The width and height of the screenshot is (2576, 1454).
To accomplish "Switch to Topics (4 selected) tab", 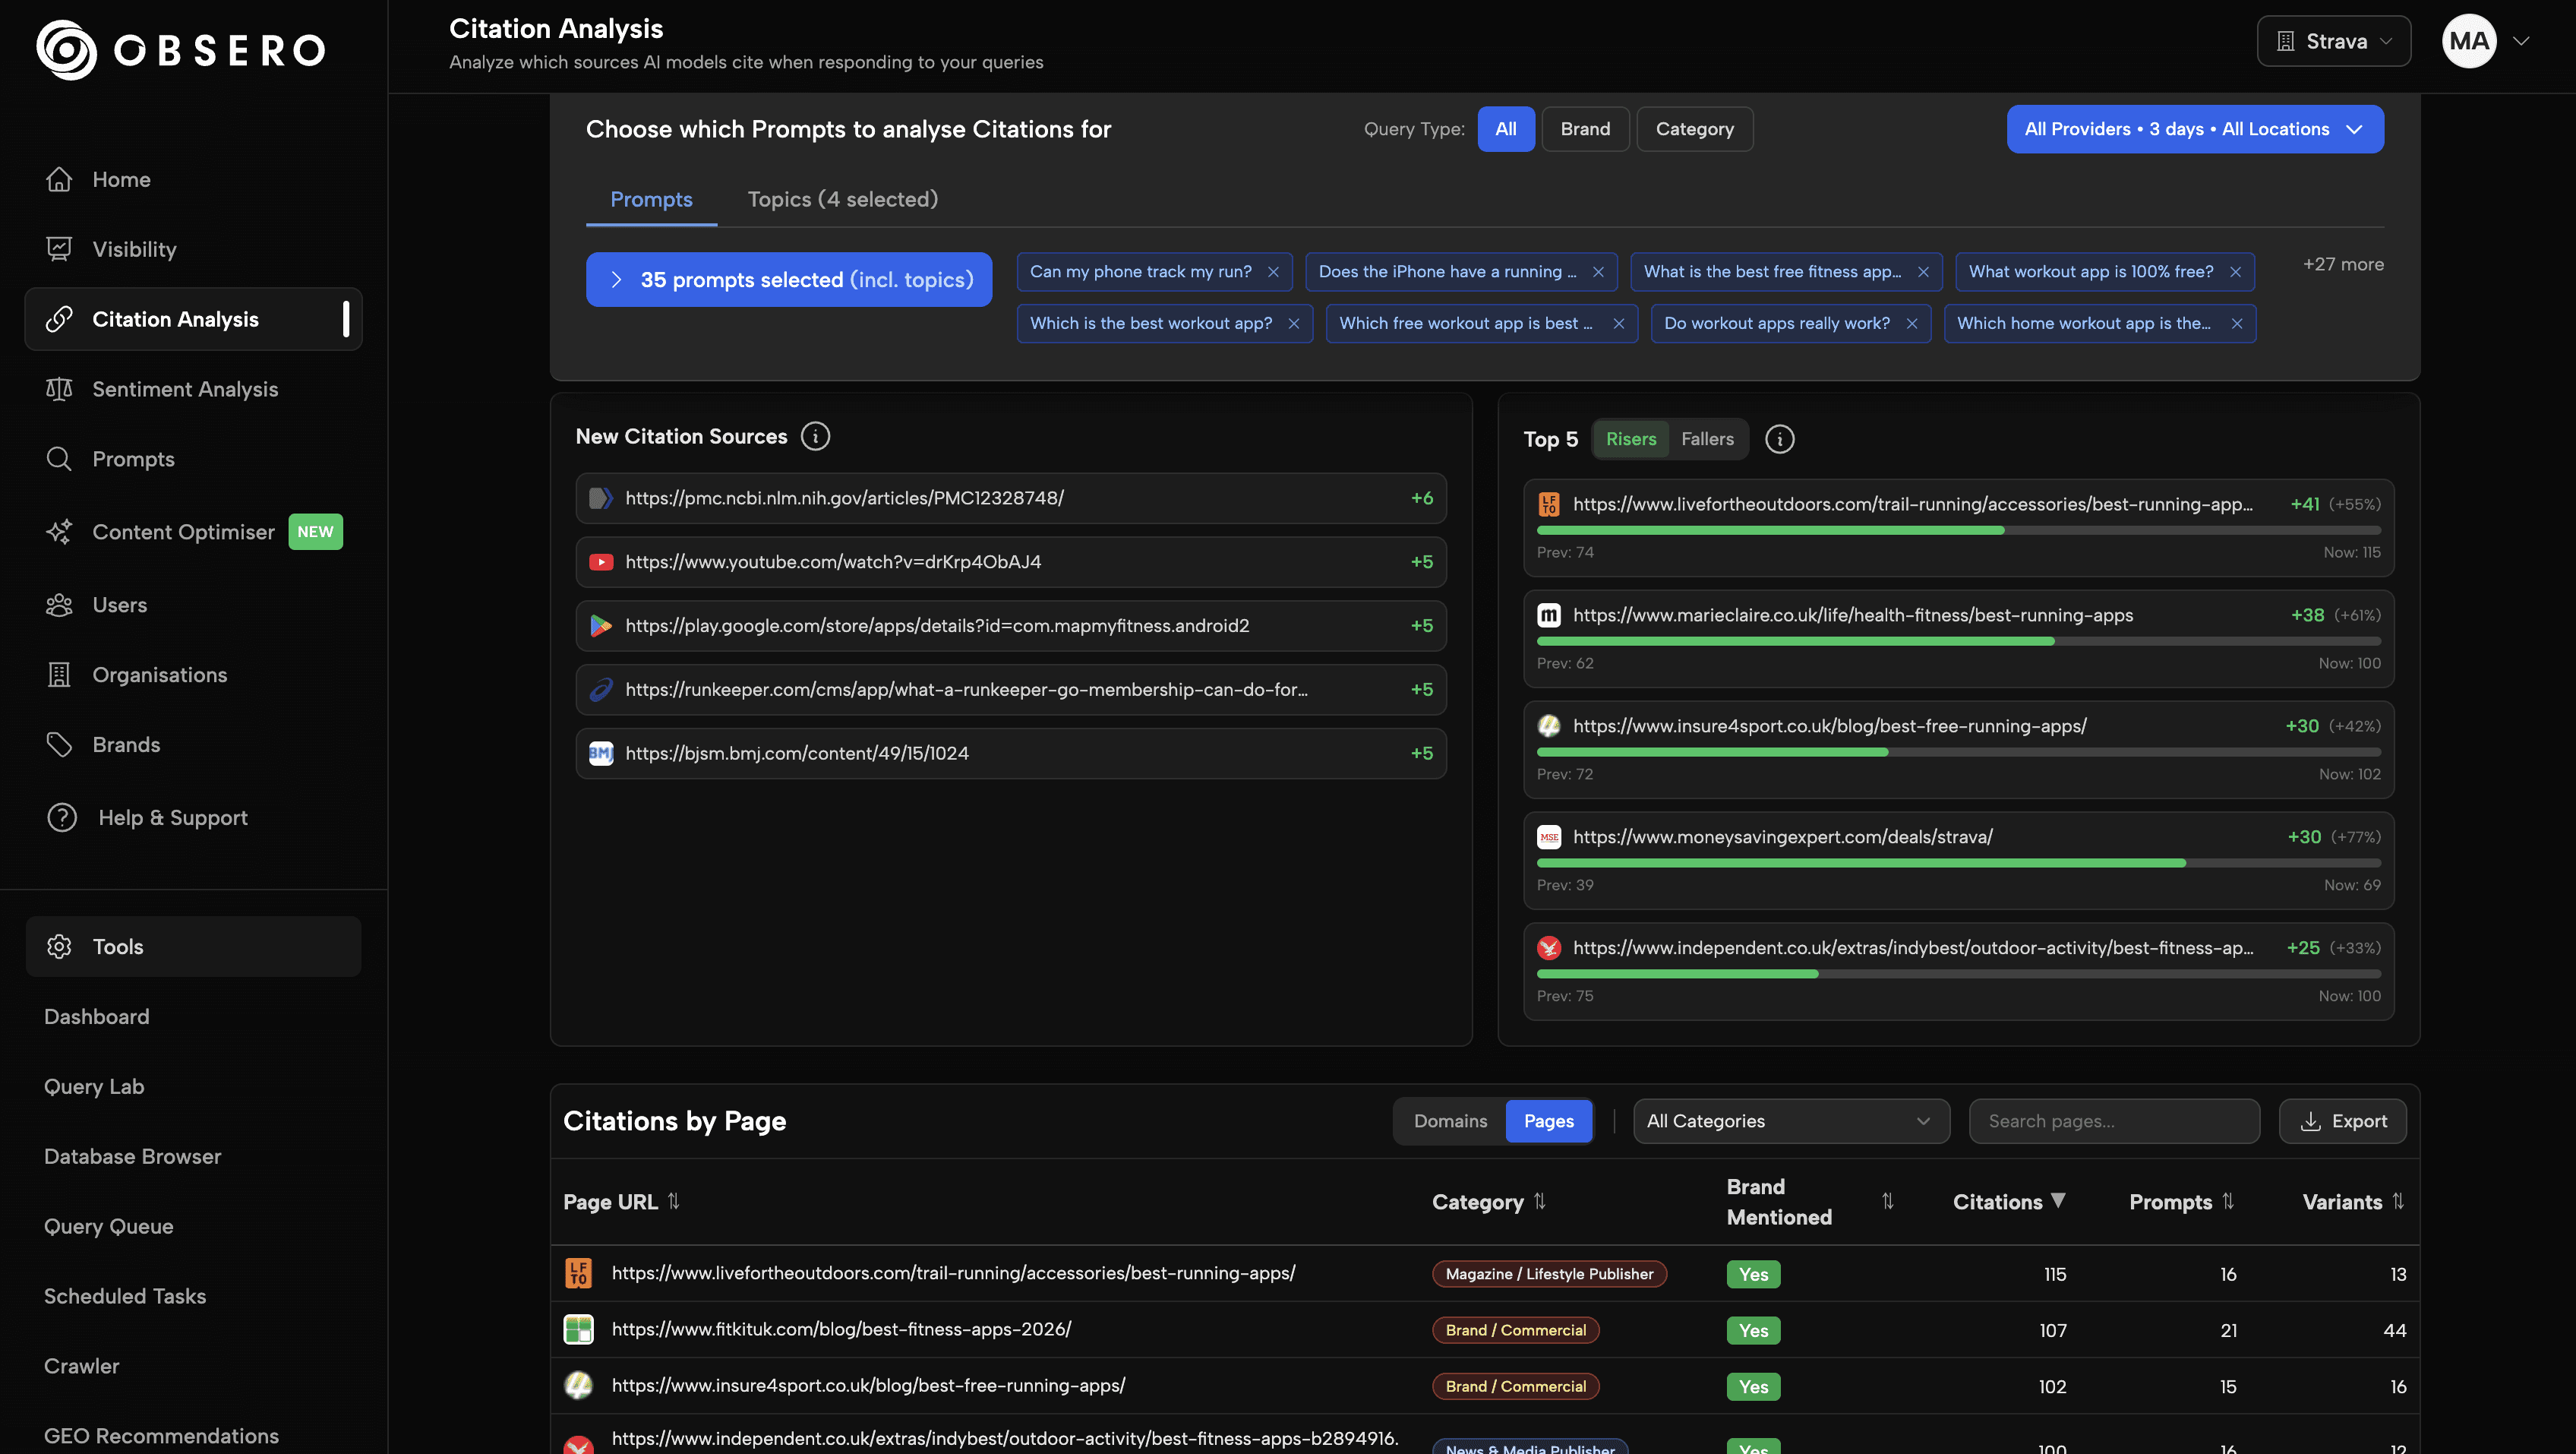I will pyautogui.click(x=842, y=199).
